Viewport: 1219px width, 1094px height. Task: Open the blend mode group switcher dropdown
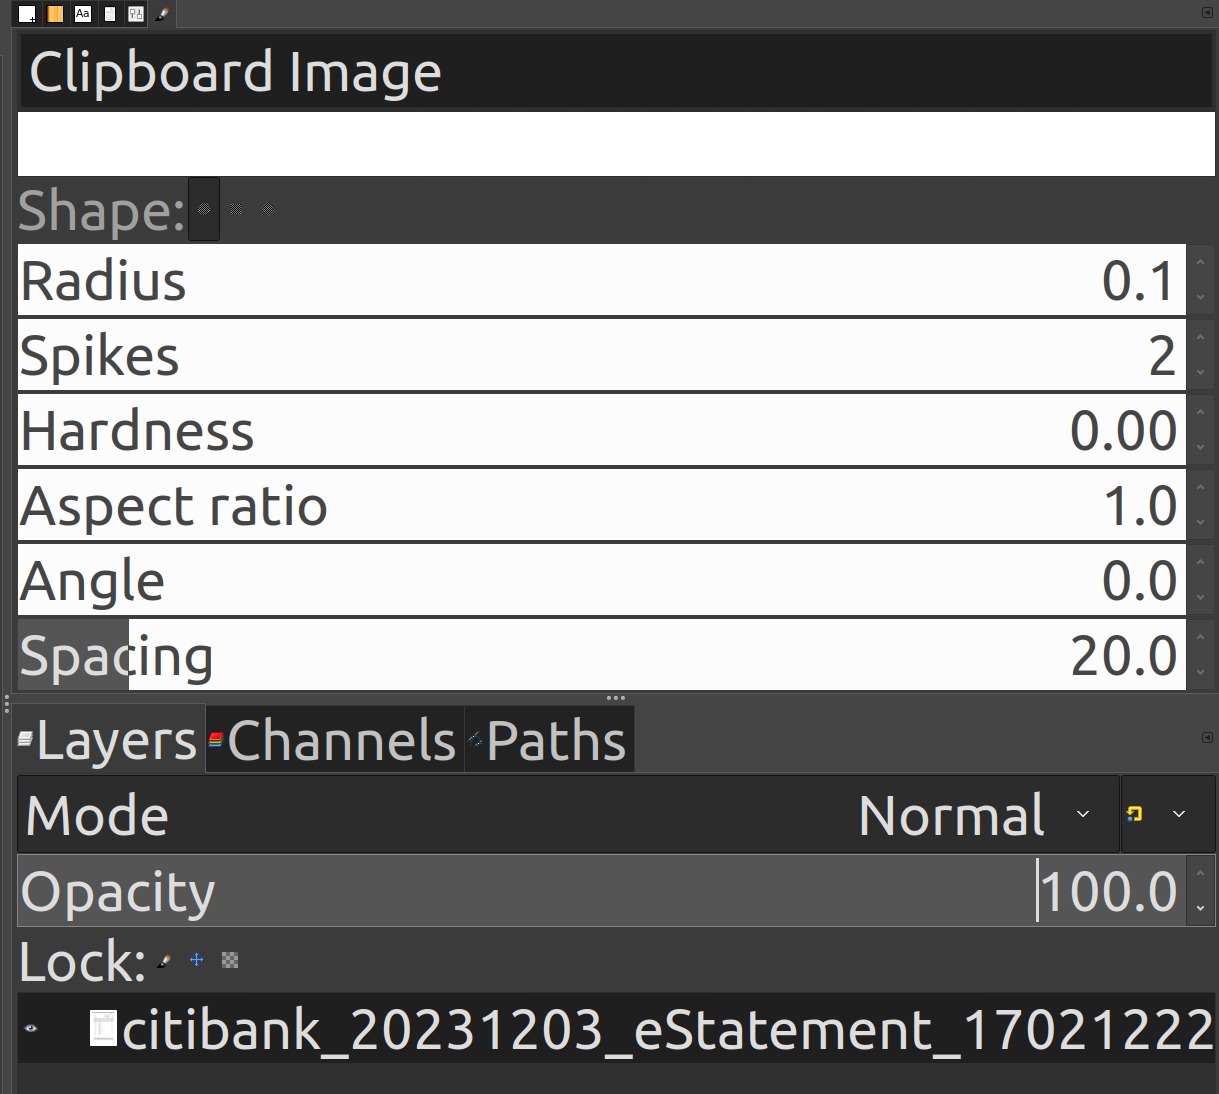(1167, 814)
